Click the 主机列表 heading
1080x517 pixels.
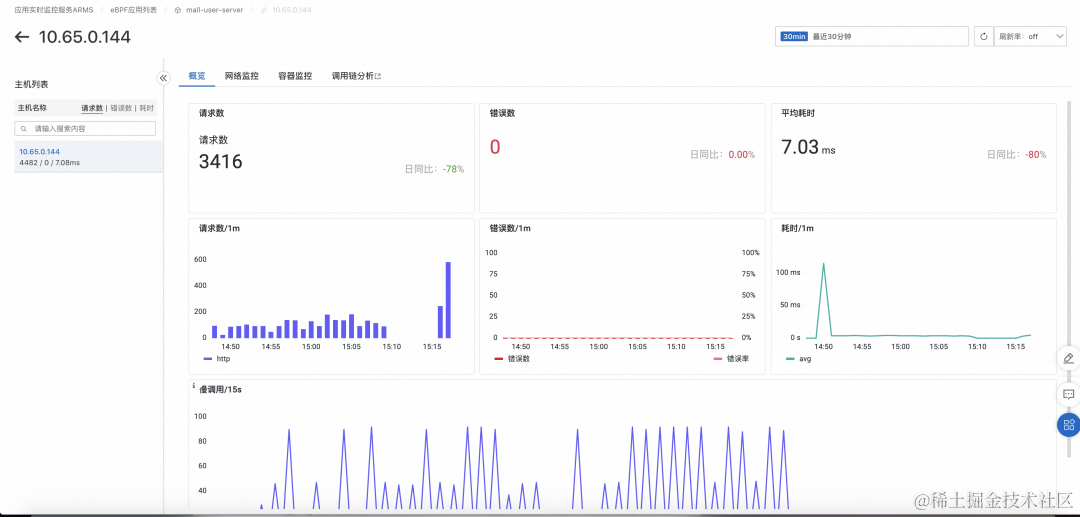pyautogui.click(x=31, y=85)
